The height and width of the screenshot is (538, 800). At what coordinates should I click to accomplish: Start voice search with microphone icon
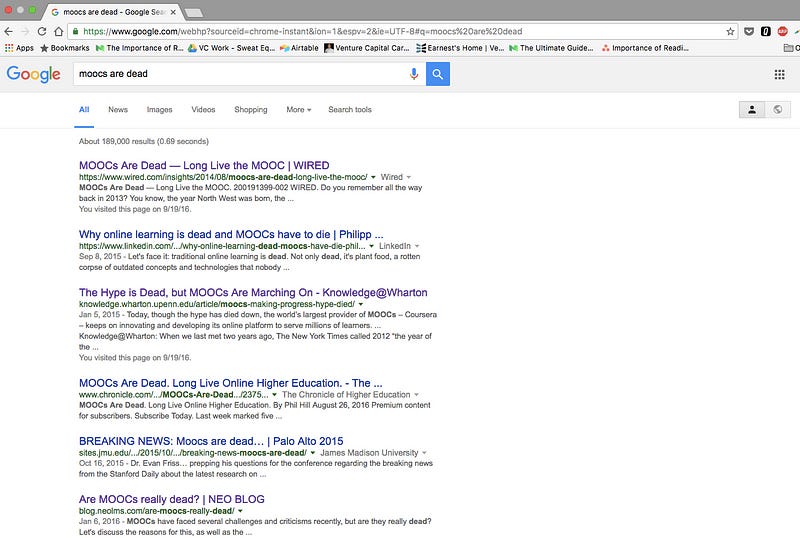(x=414, y=74)
